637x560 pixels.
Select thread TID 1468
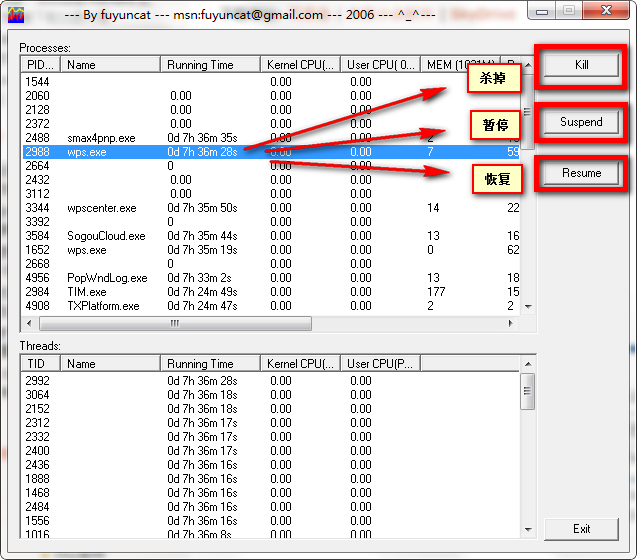tap(271, 493)
